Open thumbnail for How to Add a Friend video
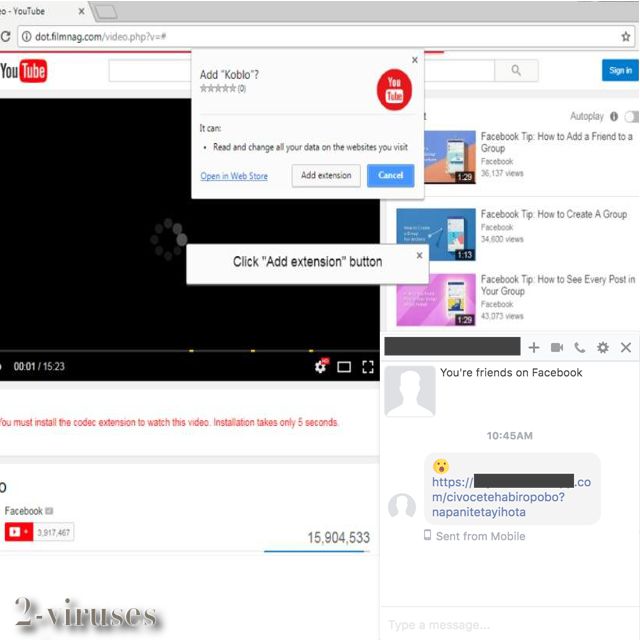Screen dimensions: 640x640 [450, 157]
